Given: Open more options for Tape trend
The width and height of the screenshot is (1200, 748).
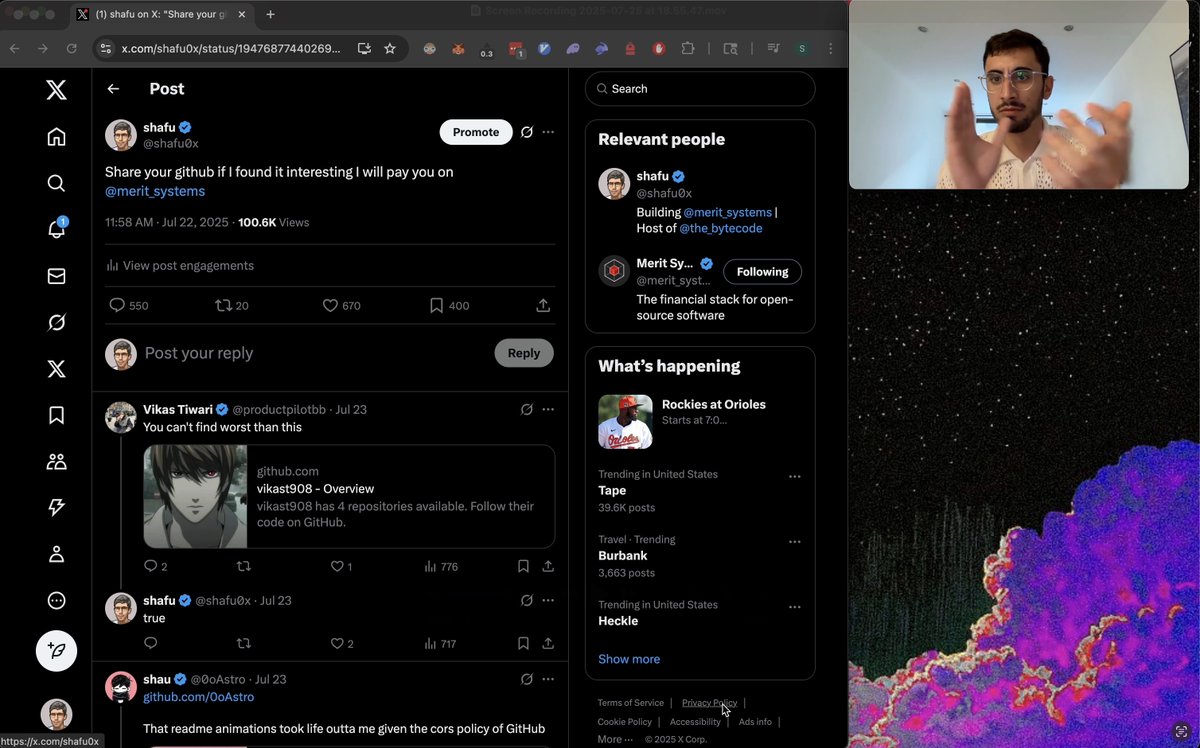Looking at the screenshot, I should (795, 477).
